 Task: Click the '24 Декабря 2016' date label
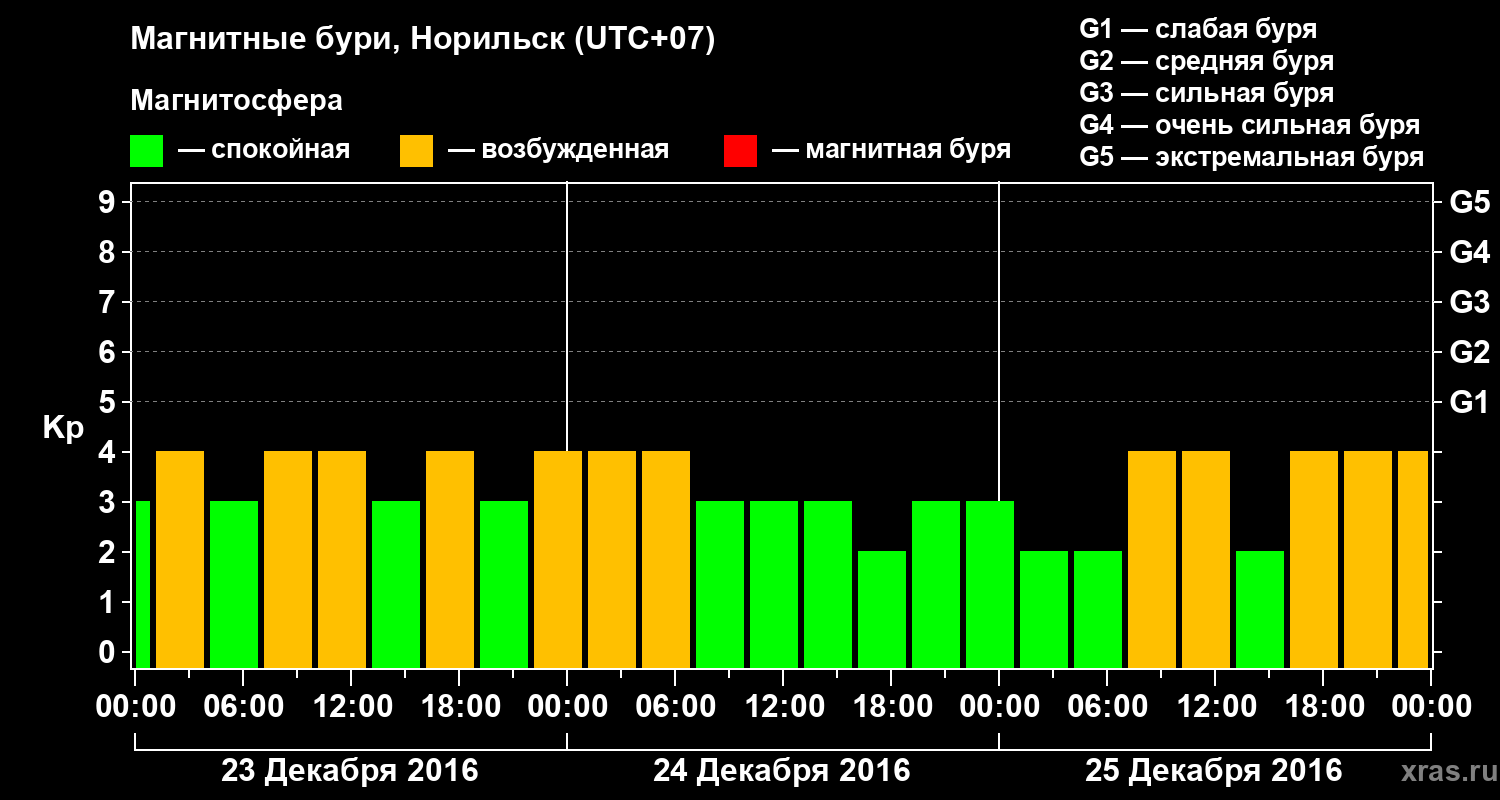coord(782,771)
